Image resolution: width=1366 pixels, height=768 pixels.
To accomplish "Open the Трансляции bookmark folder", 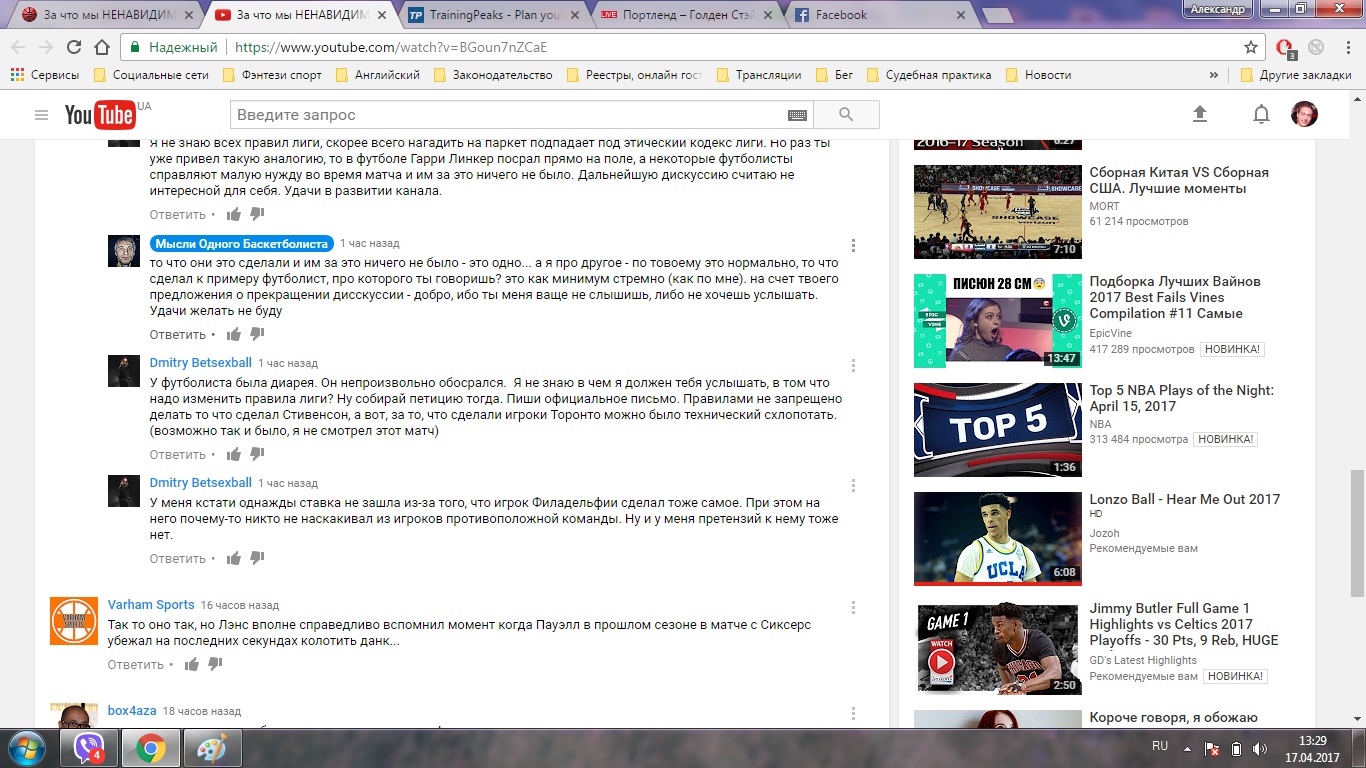I will 758,75.
